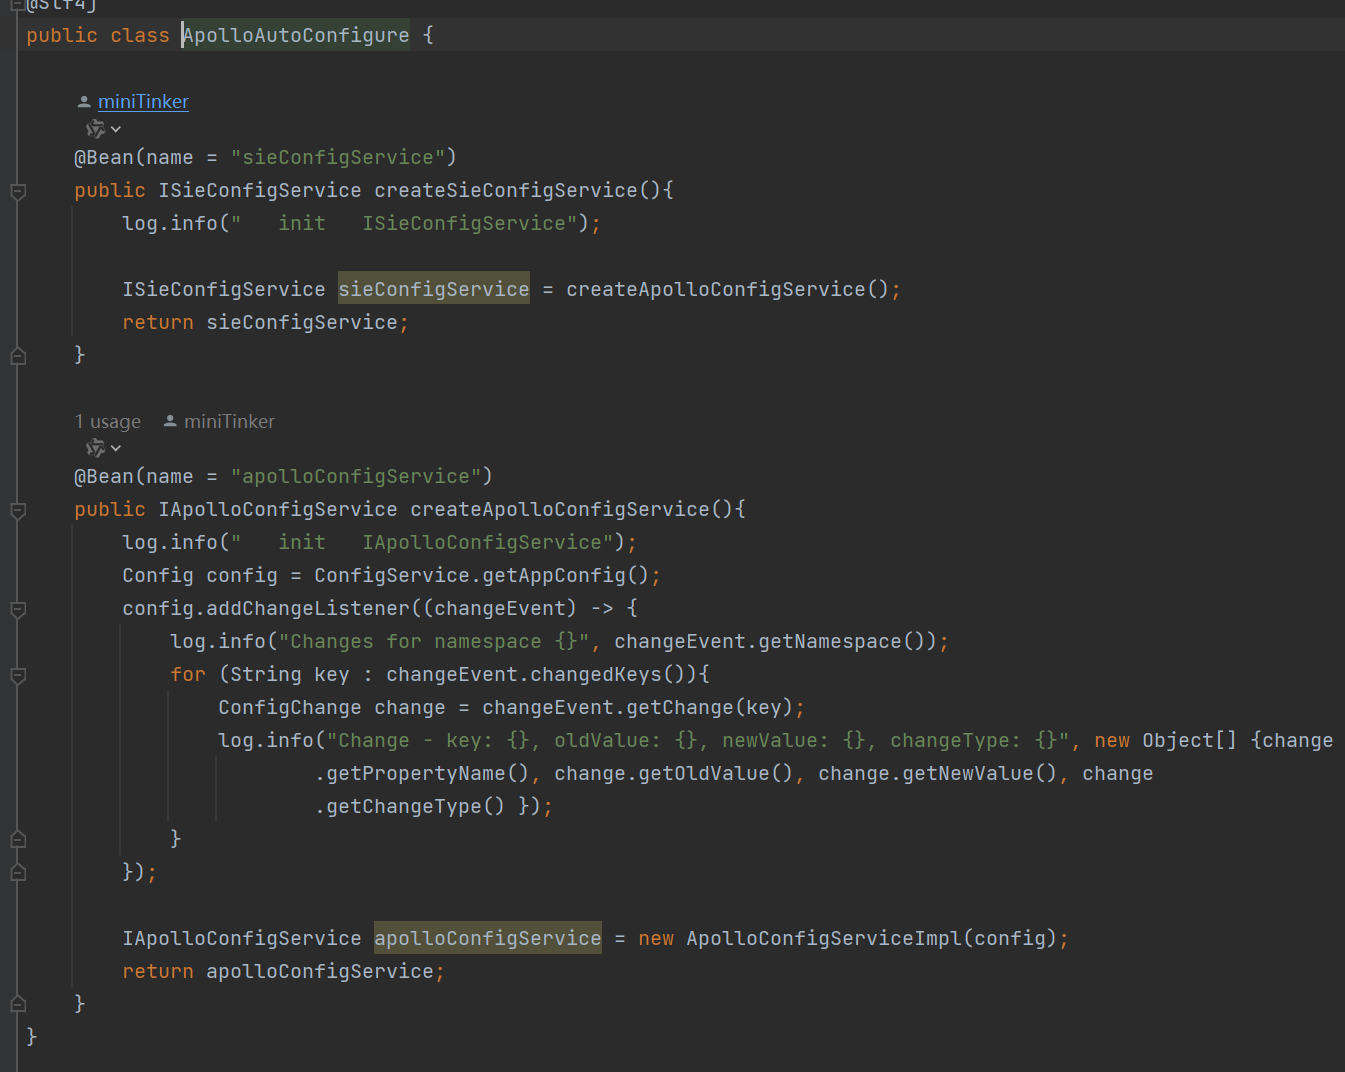Click the 'class' keyword in the class declaration

coord(140,35)
